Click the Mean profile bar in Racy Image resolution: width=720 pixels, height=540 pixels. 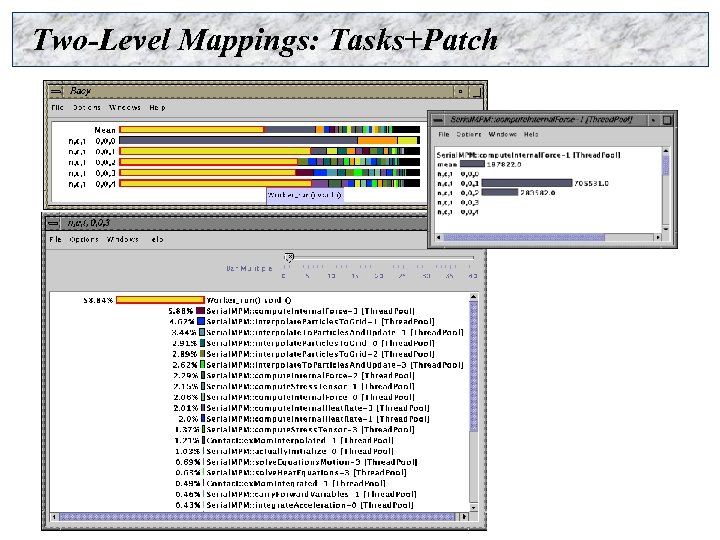click(x=270, y=130)
